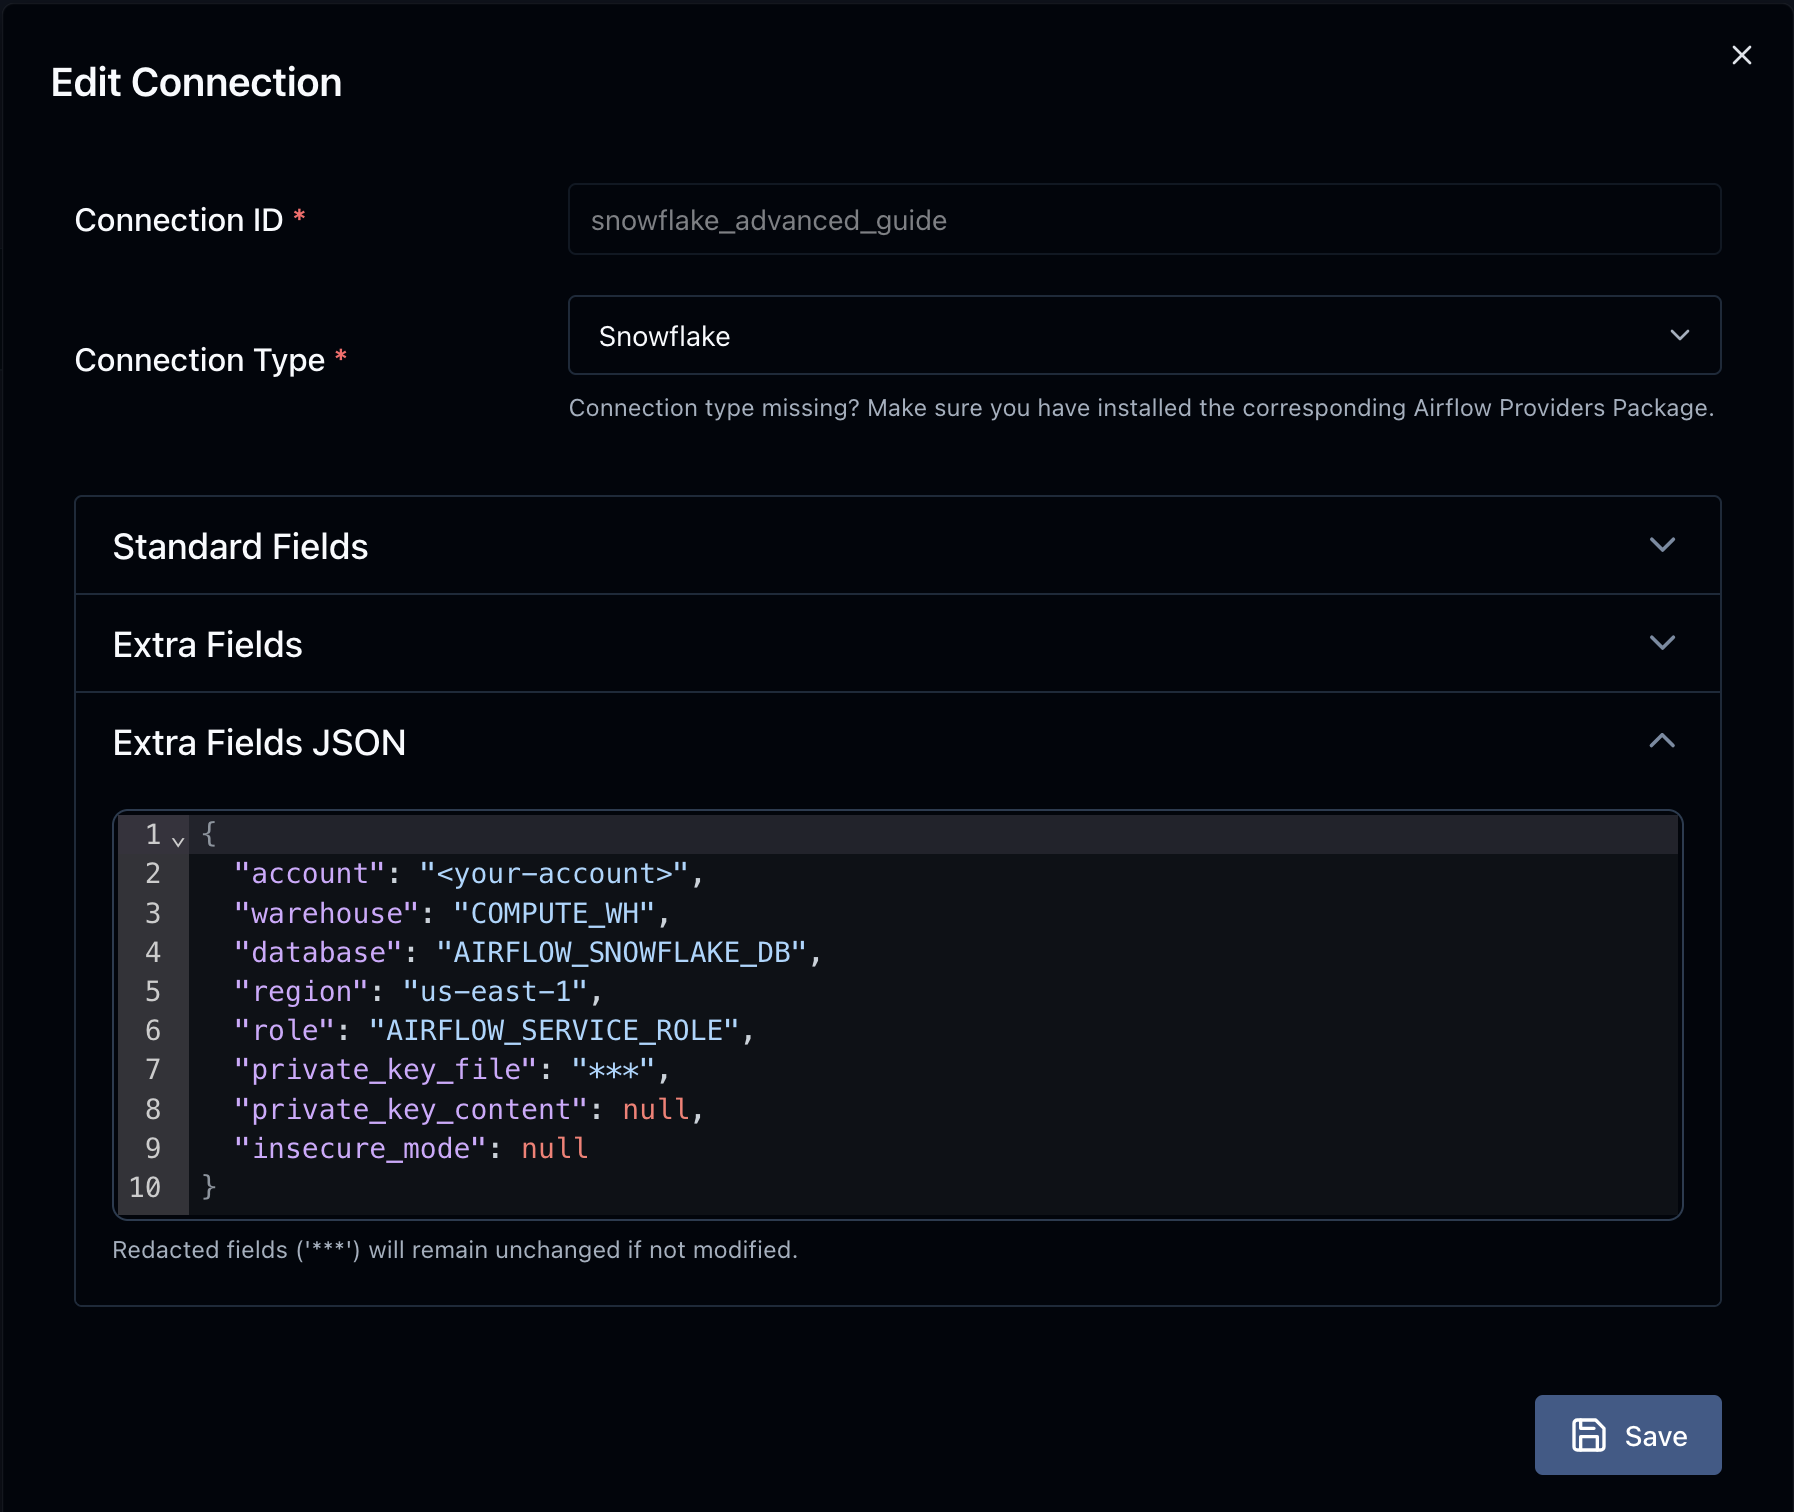Close the Edit Connection dialog

click(1741, 55)
